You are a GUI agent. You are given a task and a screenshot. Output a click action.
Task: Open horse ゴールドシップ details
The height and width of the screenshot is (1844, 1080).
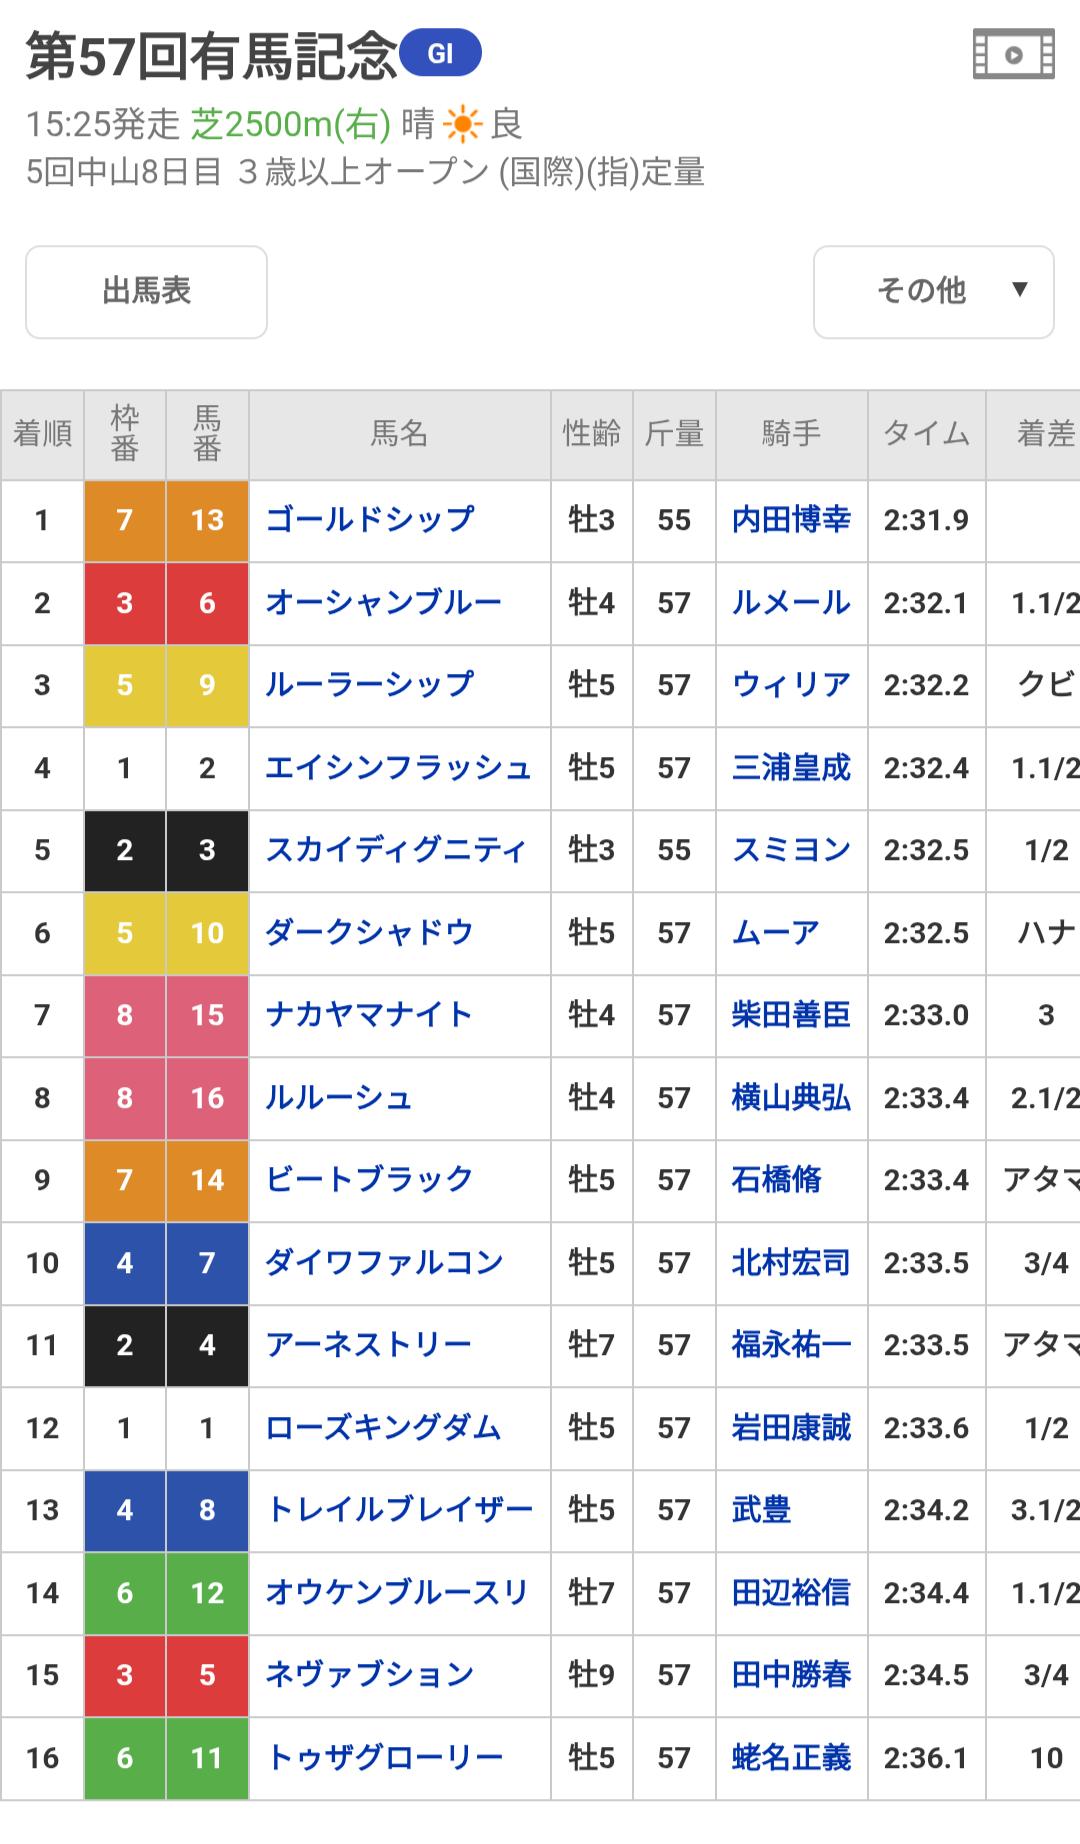click(369, 520)
